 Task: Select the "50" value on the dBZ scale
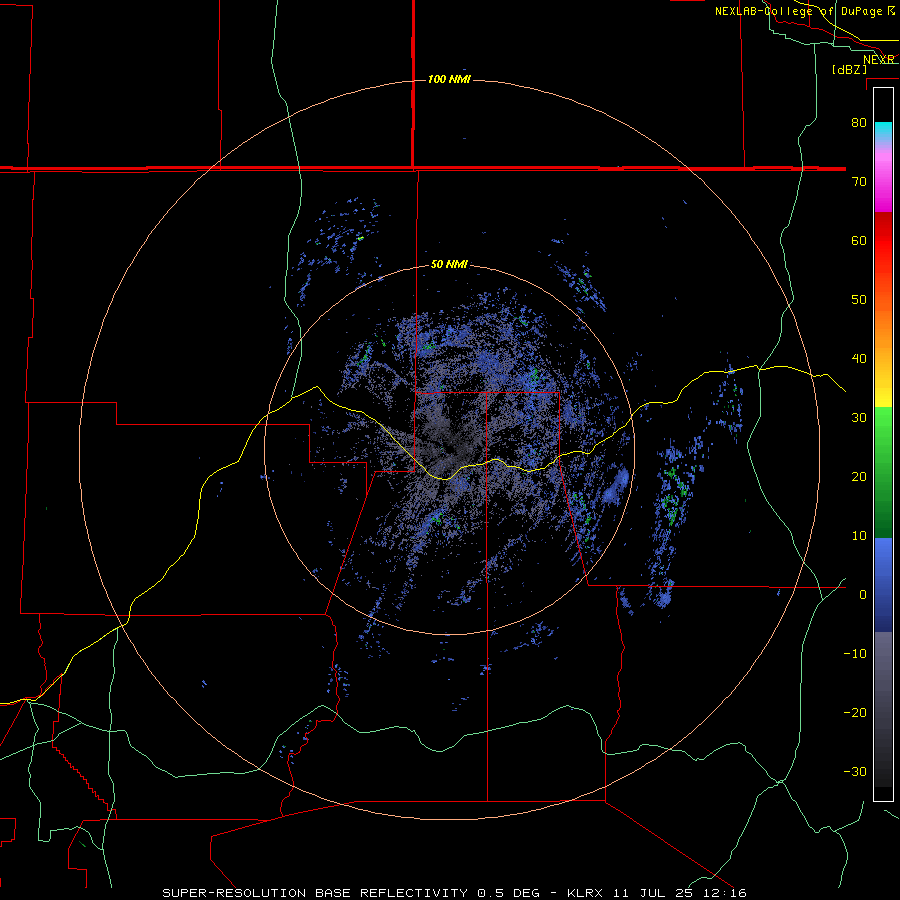859,300
